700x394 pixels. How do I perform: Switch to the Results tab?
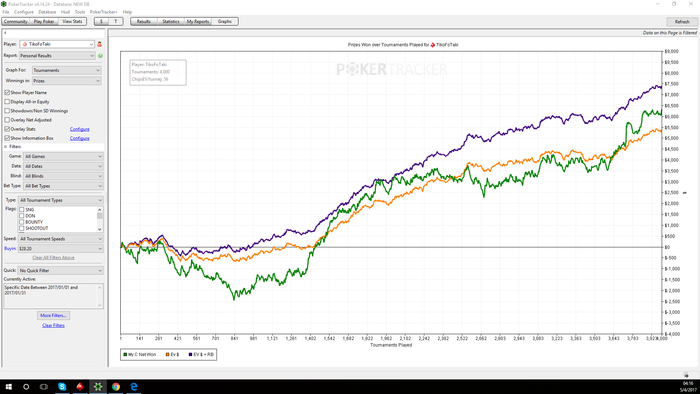click(144, 21)
